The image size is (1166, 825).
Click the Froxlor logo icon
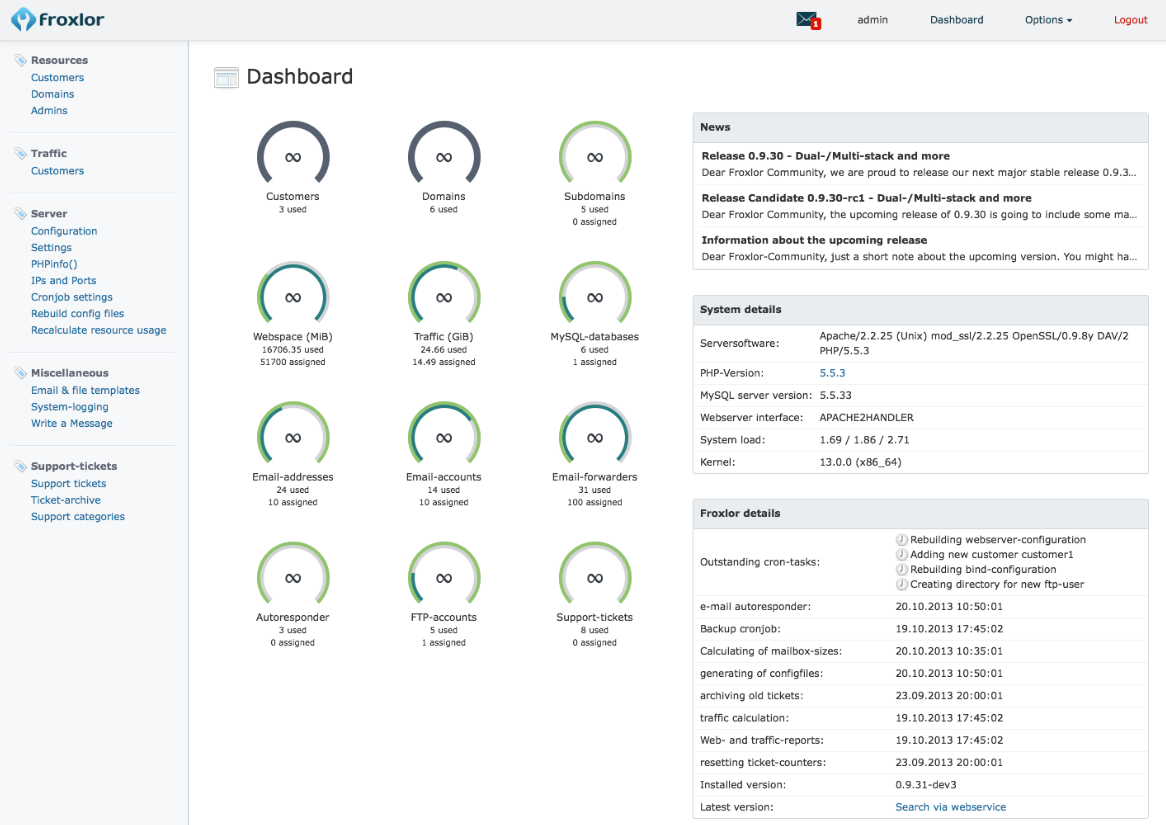click(24, 18)
